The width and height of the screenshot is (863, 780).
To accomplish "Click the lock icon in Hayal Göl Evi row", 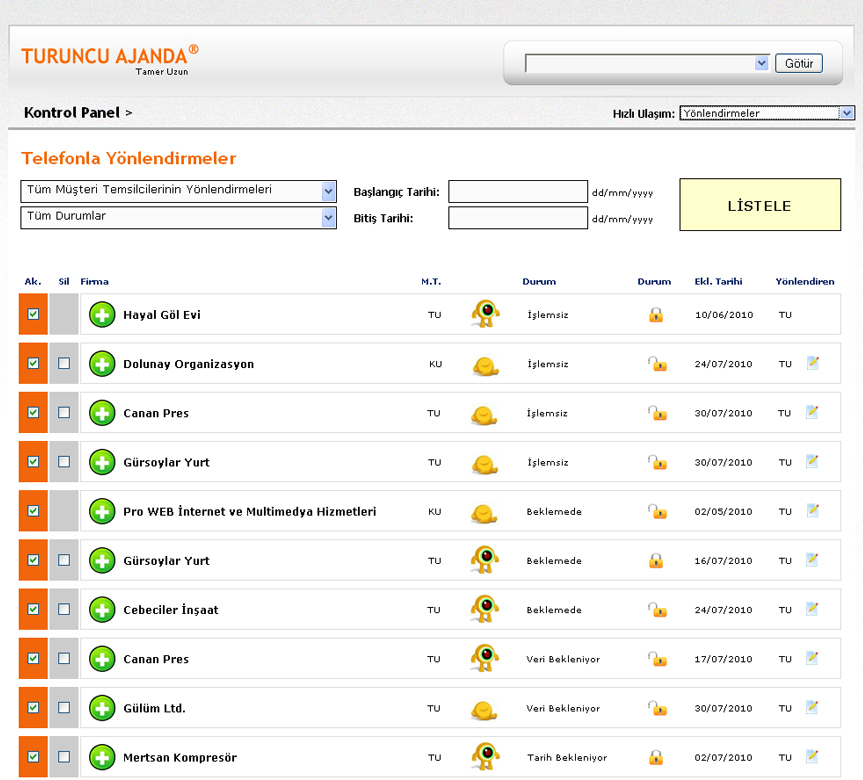I will pos(656,315).
